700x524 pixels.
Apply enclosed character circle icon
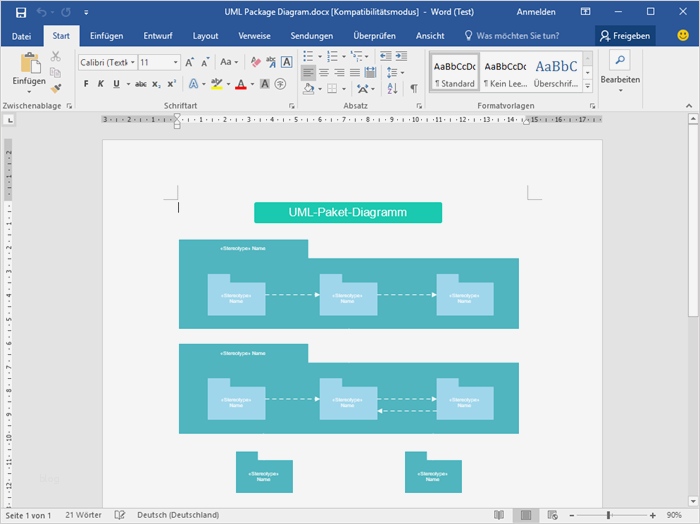[280, 84]
